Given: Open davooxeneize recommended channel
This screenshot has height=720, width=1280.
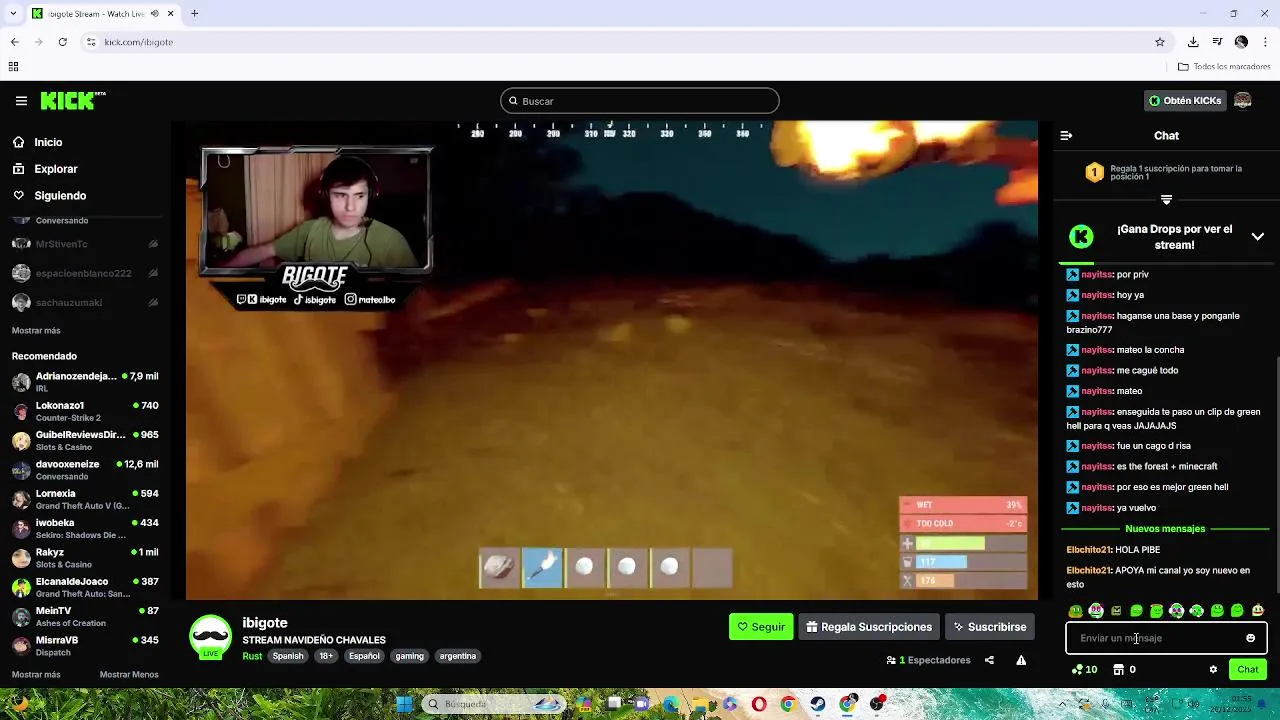Looking at the screenshot, I should [x=85, y=470].
